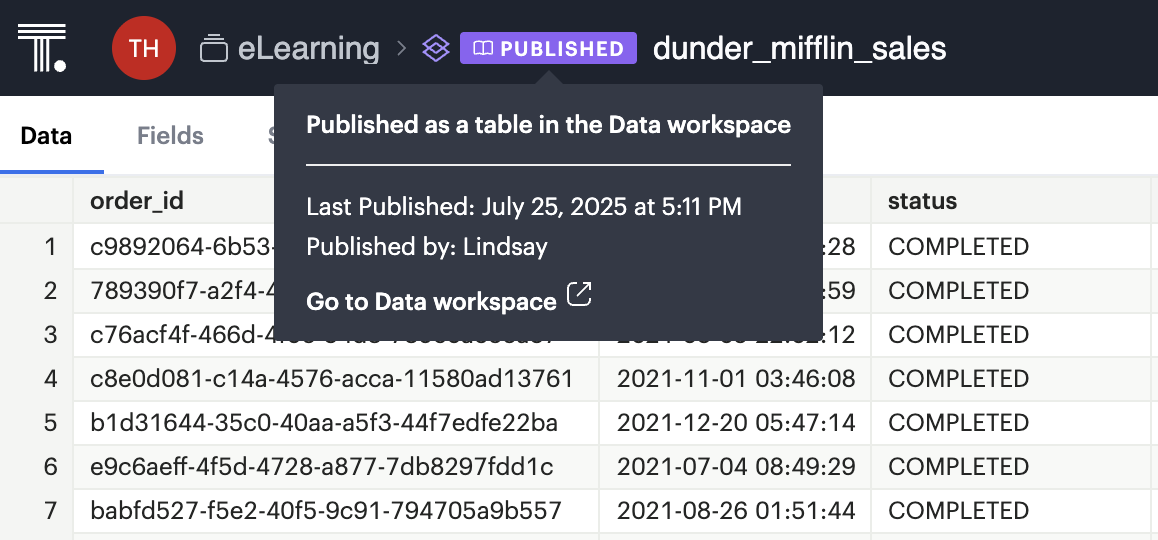
Task: Click the status column header
Action: point(922,201)
